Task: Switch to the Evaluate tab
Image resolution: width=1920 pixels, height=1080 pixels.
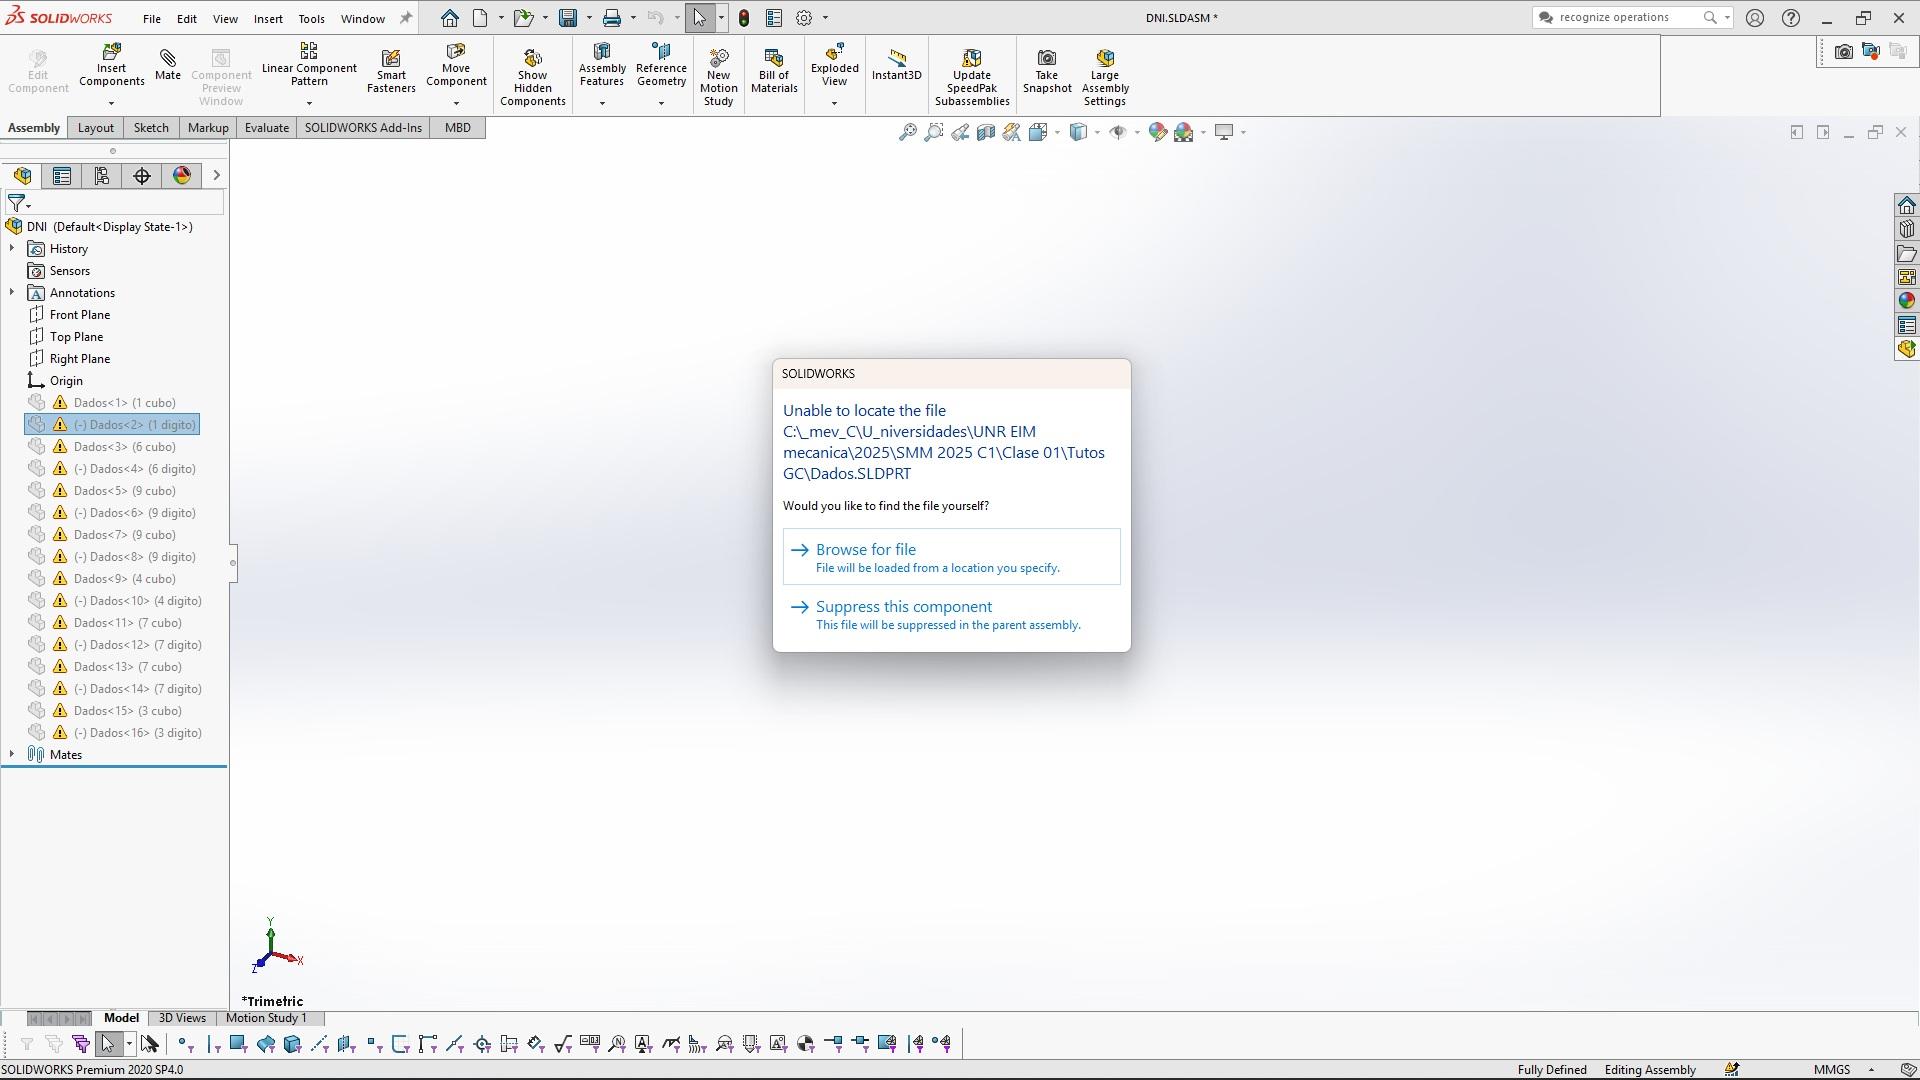Action: point(267,128)
